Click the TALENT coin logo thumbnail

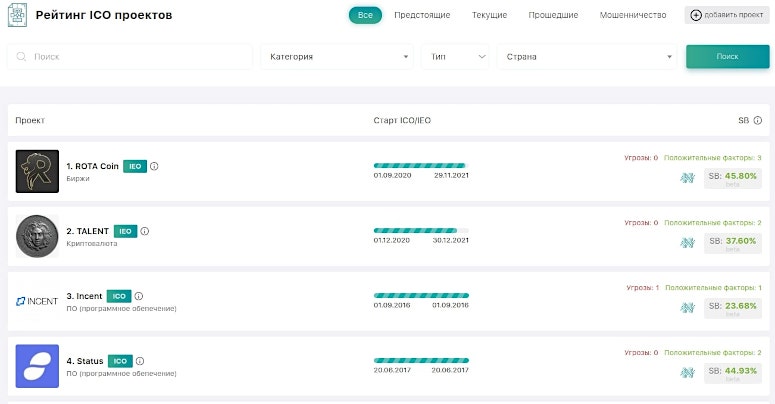37,236
